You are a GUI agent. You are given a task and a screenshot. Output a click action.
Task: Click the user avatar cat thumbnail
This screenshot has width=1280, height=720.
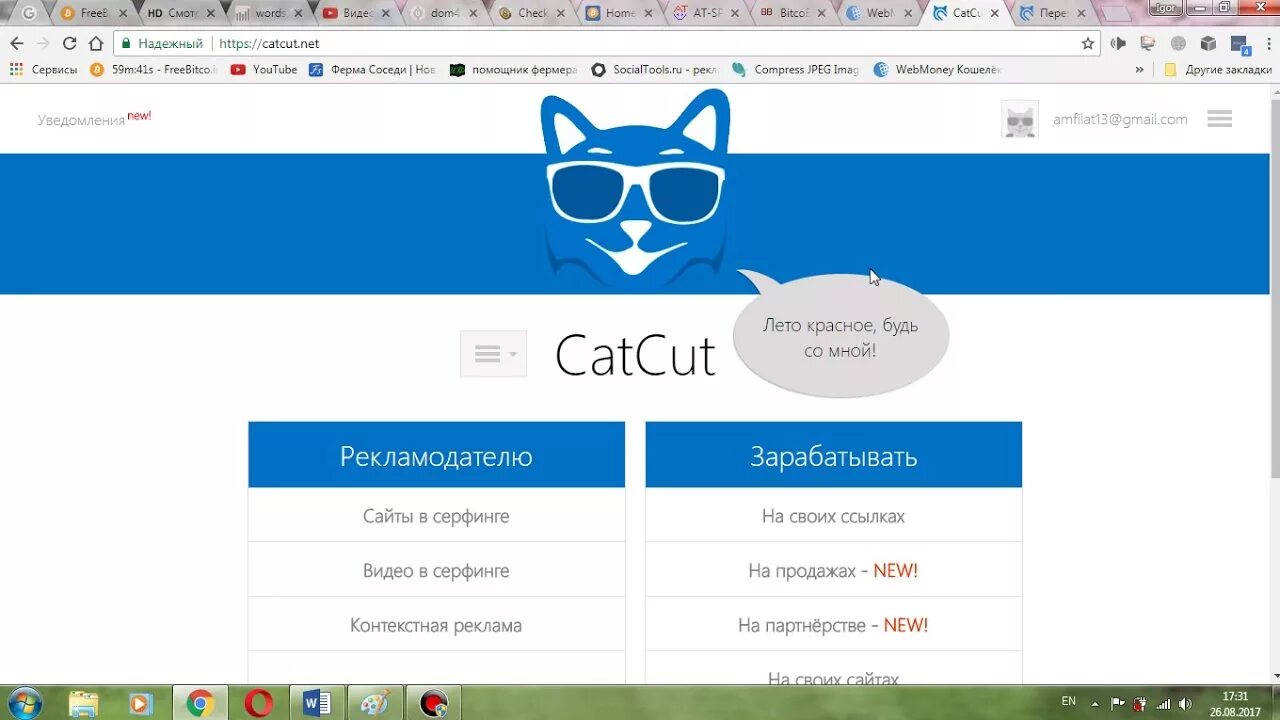[1020, 119]
